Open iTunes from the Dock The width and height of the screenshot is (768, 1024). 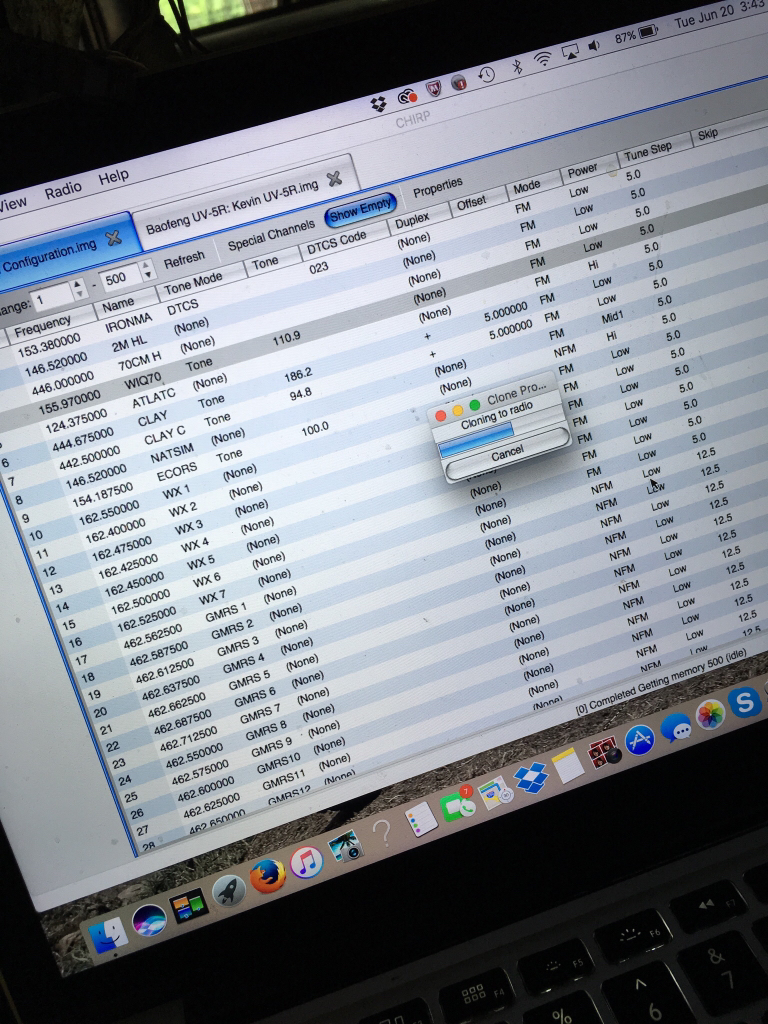point(306,862)
